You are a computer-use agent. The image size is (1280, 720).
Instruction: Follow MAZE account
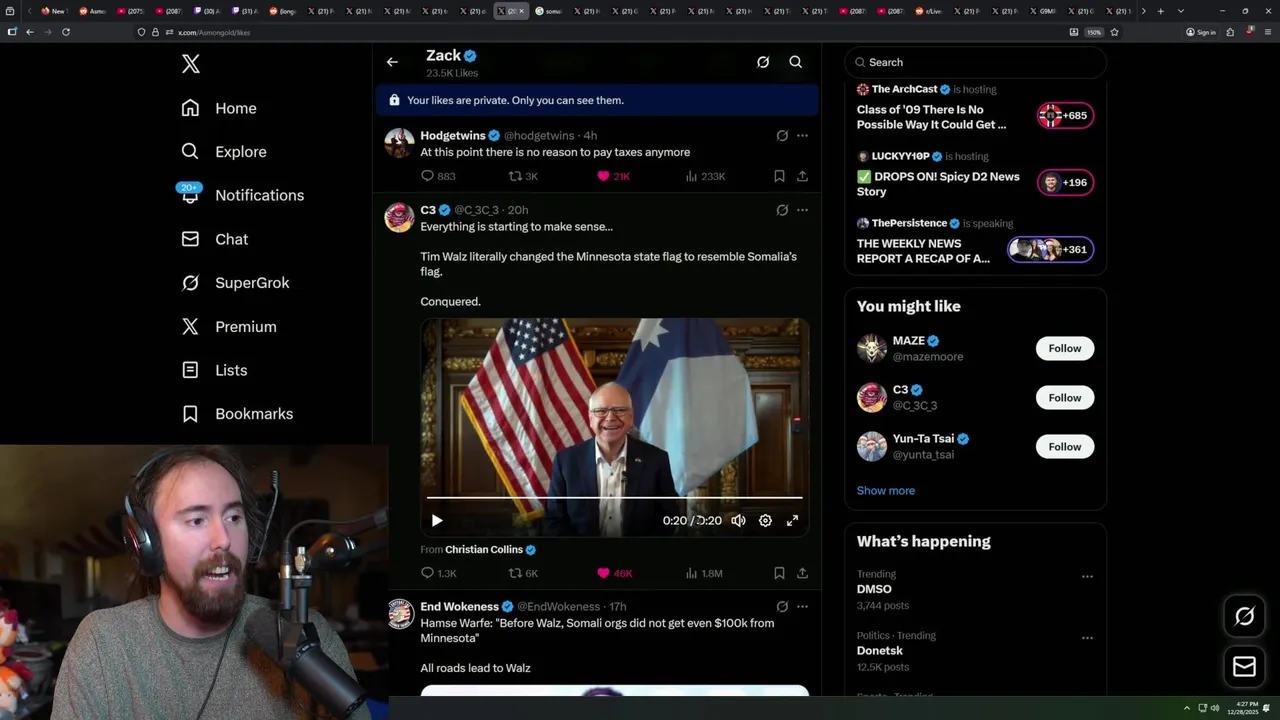[x=1065, y=348]
